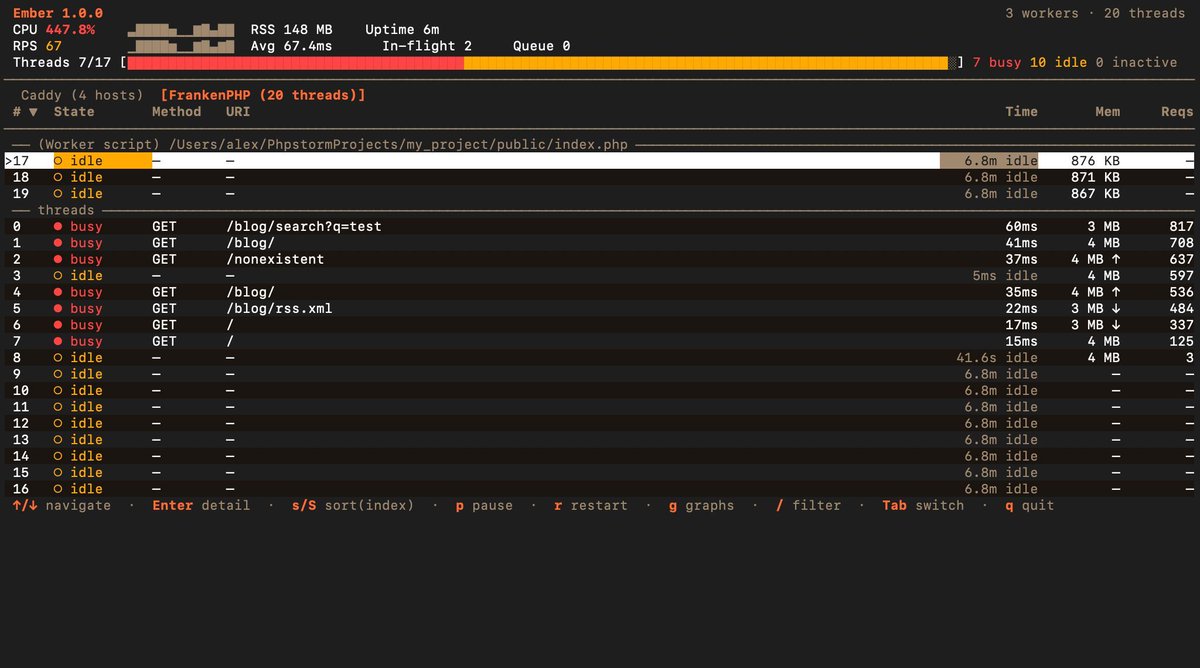
Task: Click the idle circle icon on thread 16
Action: click(58, 489)
